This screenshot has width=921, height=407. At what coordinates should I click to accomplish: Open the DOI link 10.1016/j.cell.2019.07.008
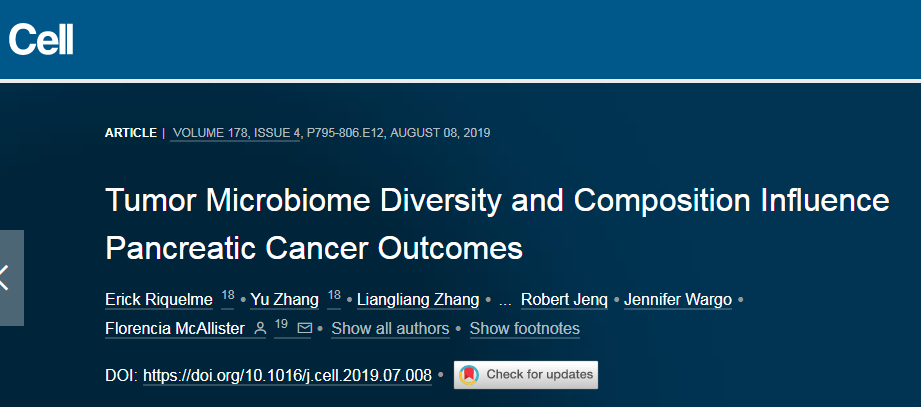(x=287, y=375)
